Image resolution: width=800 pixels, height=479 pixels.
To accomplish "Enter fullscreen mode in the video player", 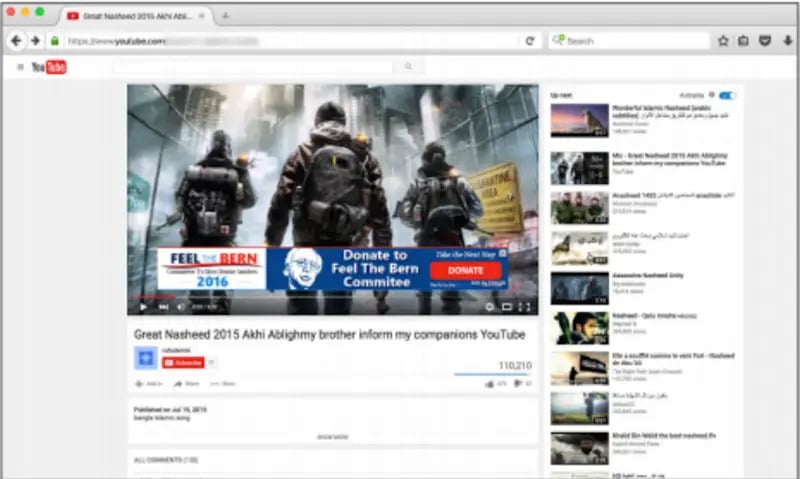I will (x=526, y=307).
